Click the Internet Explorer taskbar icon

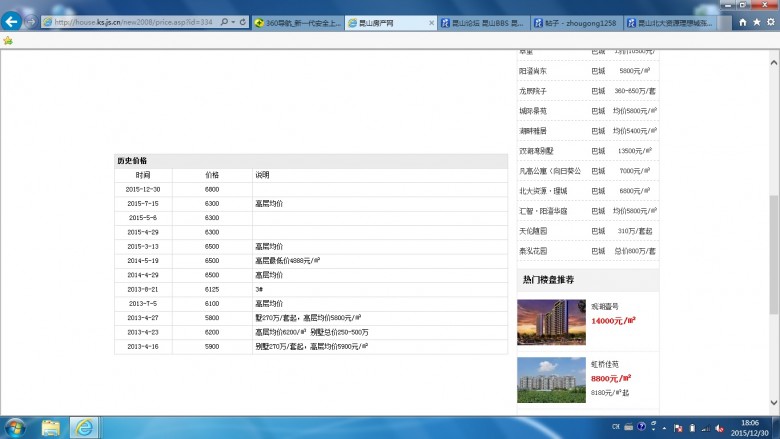point(84,427)
